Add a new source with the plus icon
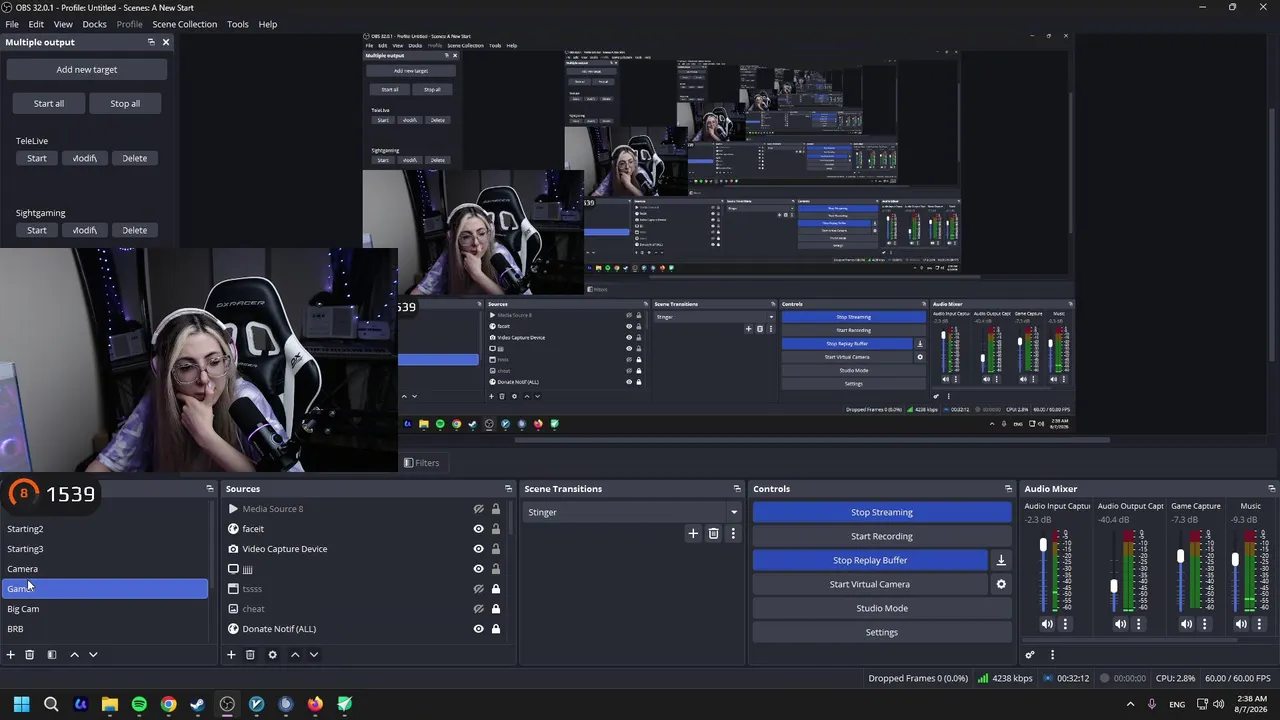1280x720 pixels. pos(231,655)
